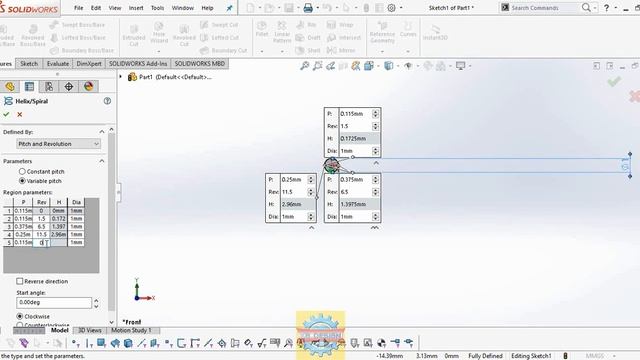Switch to the Sketch tab

(29, 64)
